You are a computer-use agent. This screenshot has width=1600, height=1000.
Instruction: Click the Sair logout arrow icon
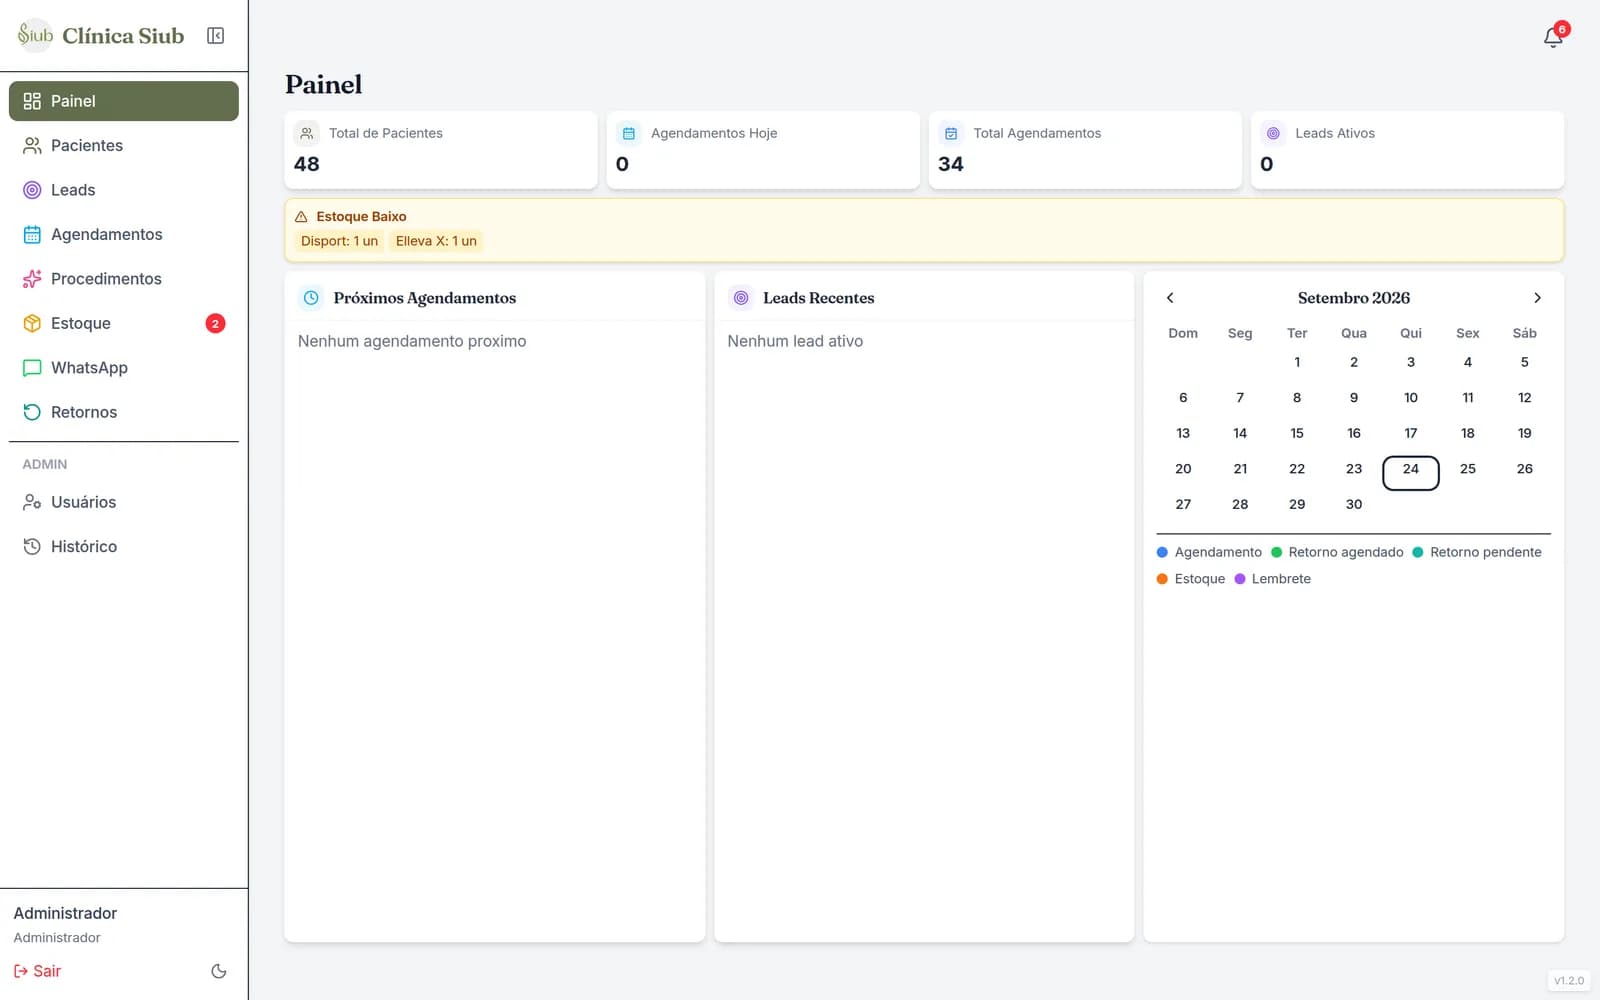[x=21, y=971]
